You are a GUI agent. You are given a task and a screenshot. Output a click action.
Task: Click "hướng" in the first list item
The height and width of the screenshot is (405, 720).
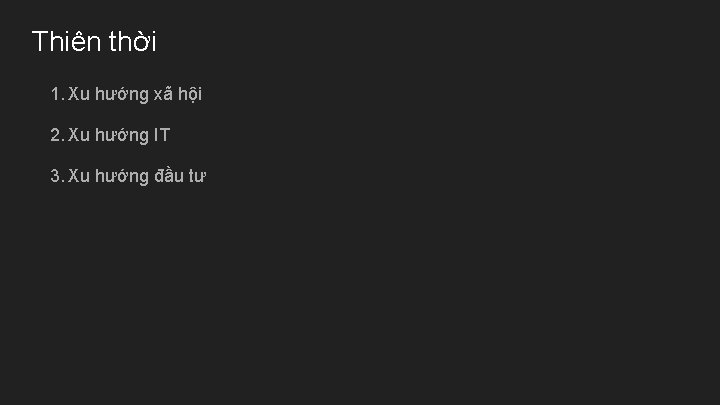pyautogui.click(x=122, y=95)
